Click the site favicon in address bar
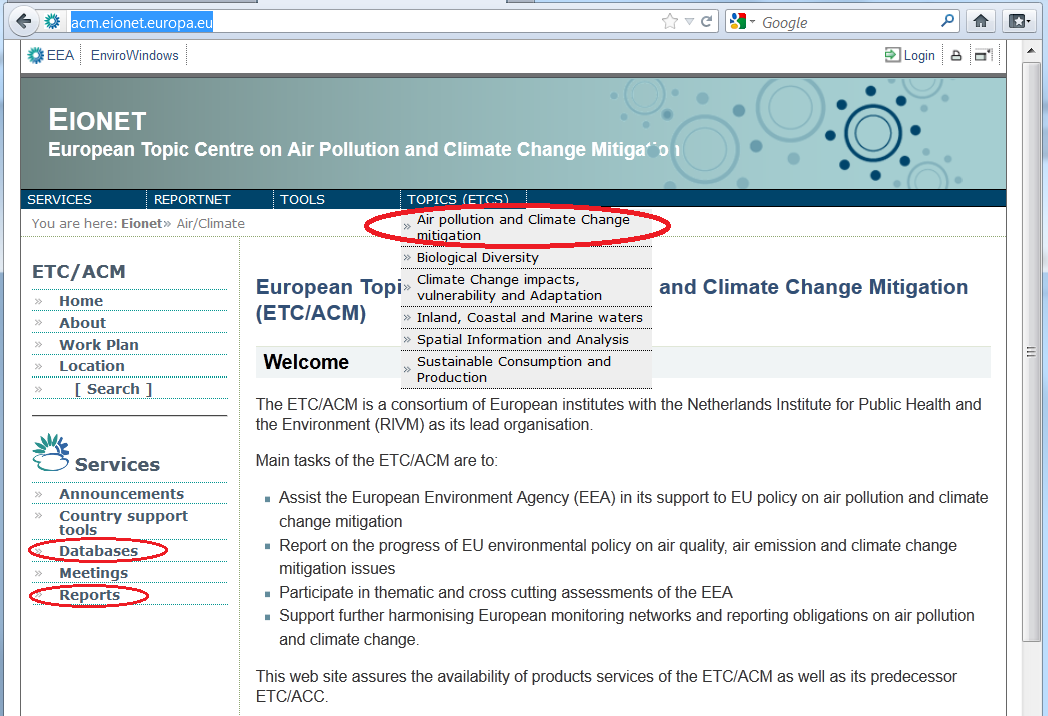The width and height of the screenshot is (1048, 716). tap(52, 21)
